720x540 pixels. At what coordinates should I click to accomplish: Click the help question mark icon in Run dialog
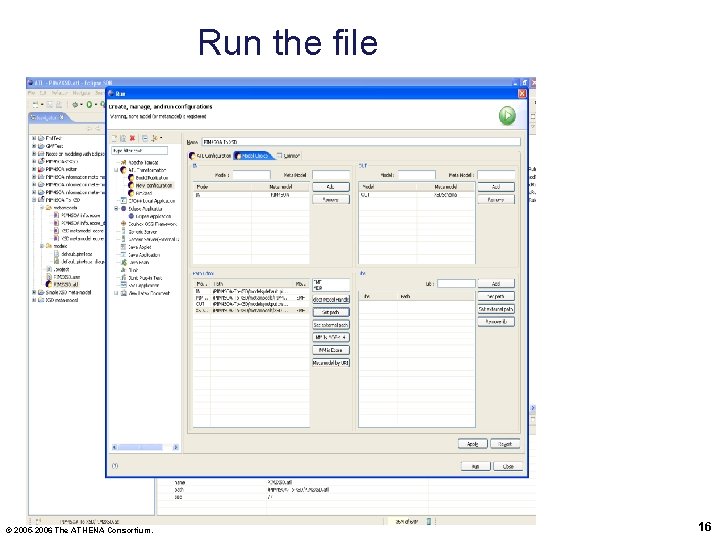[x=115, y=466]
